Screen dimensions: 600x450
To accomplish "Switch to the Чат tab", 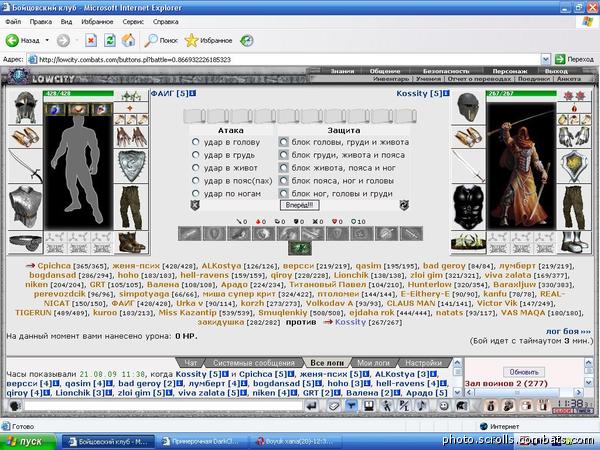I will 191,363.
